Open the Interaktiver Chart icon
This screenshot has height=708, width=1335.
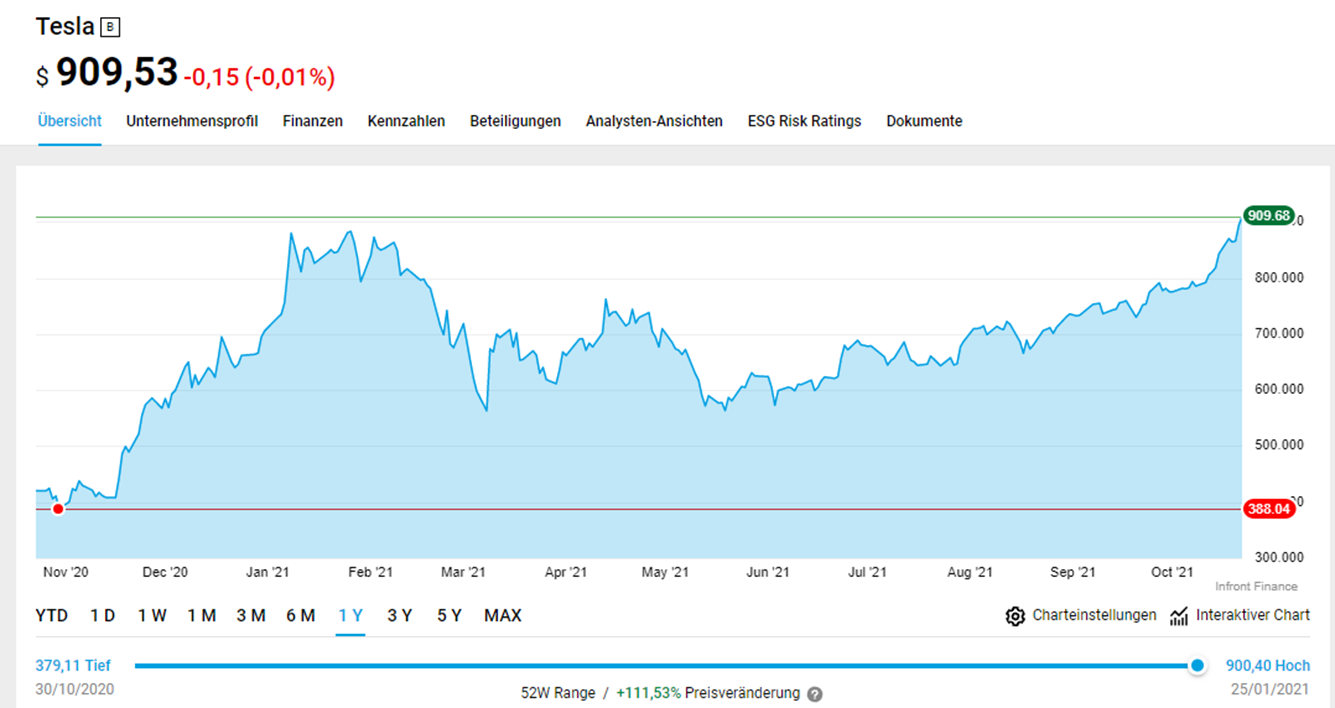1179,616
